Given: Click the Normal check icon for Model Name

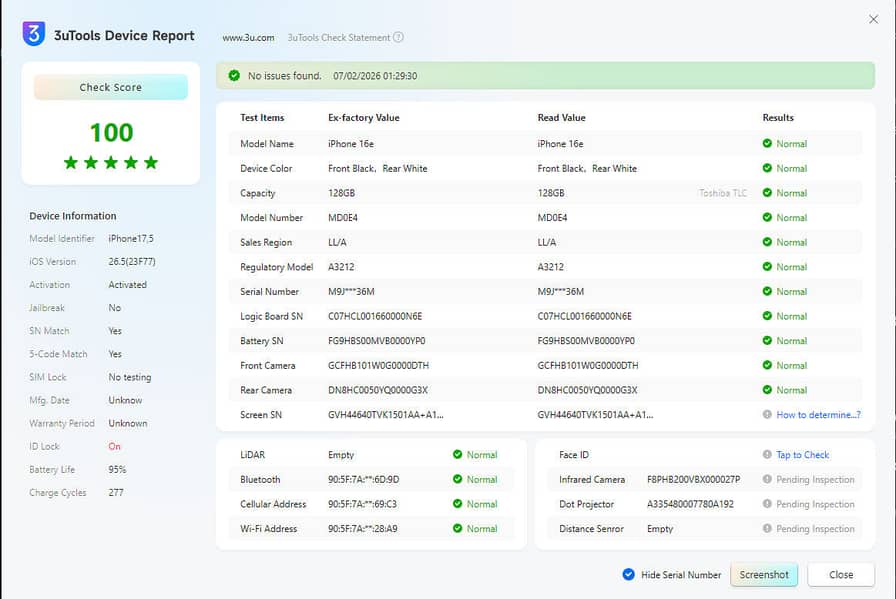Looking at the screenshot, I should [767, 143].
